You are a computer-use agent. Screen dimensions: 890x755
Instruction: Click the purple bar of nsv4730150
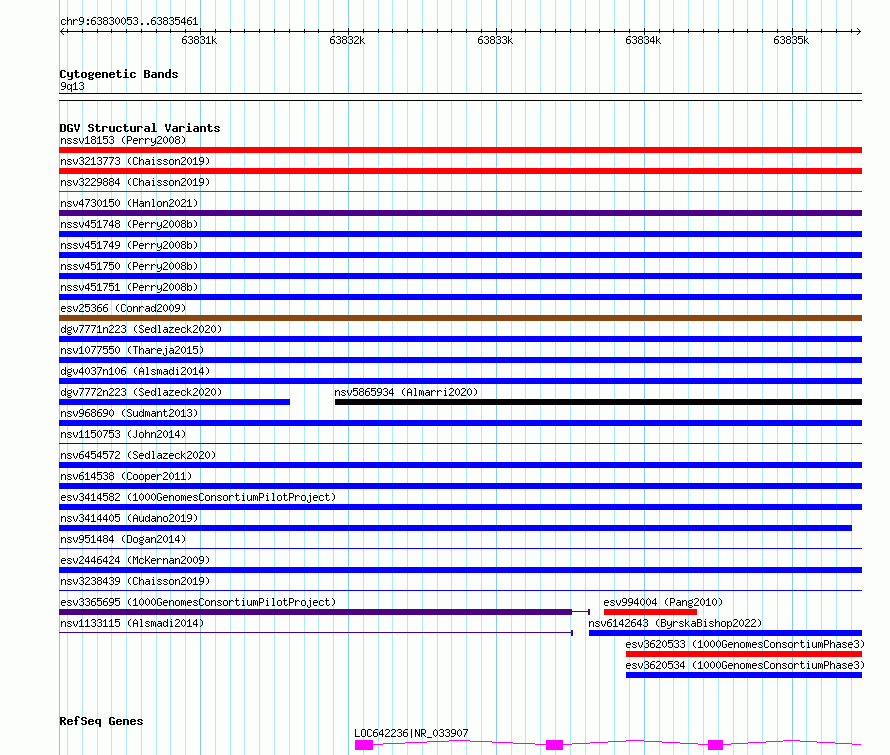[460, 213]
